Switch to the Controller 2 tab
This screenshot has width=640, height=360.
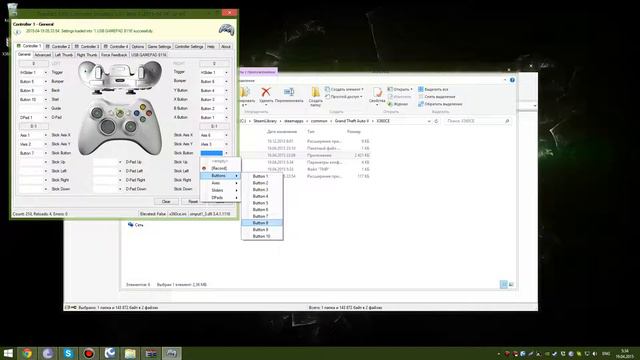pyautogui.click(x=58, y=47)
